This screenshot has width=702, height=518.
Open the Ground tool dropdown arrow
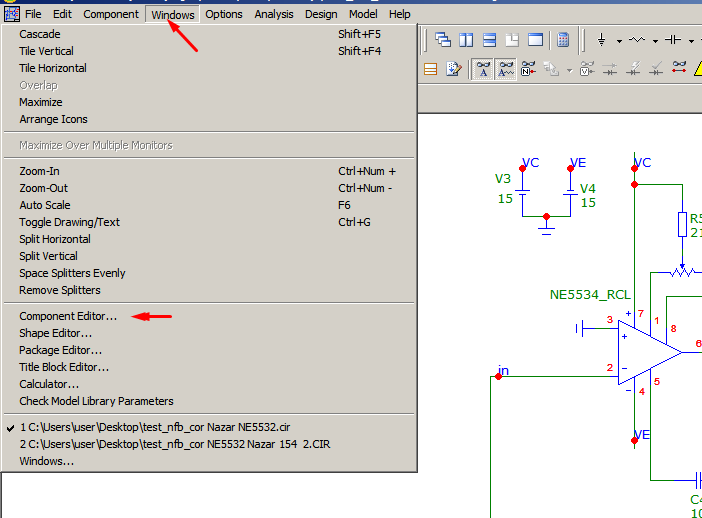(619, 41)
